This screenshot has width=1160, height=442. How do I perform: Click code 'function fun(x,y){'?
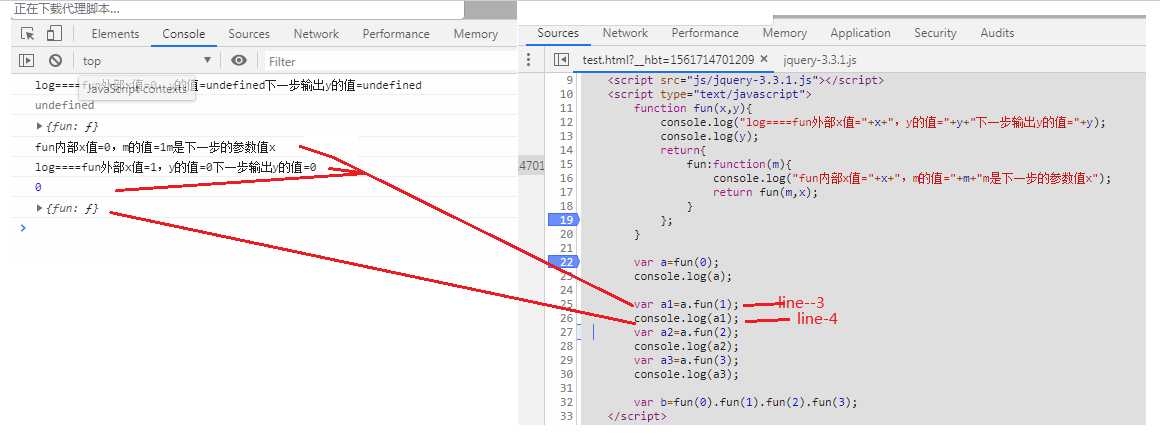(692, 108)
